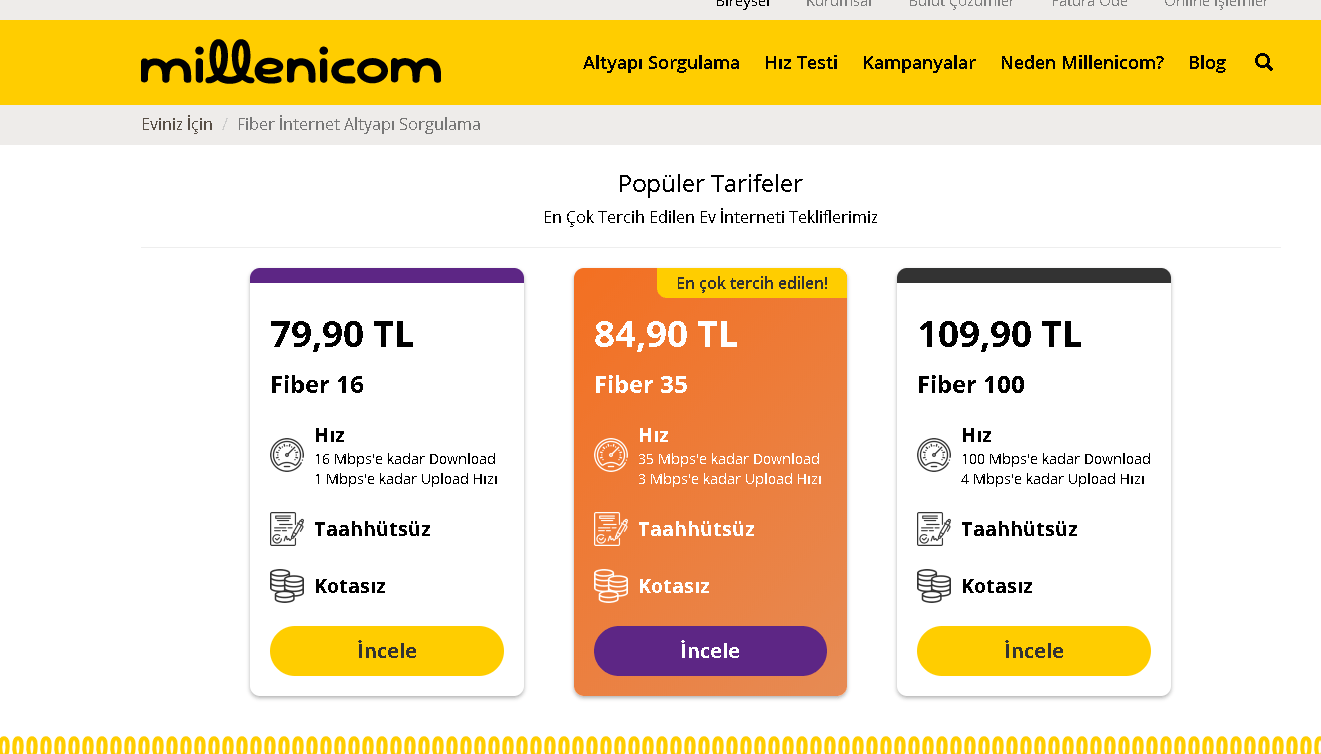Click Fiber 100 speedometer icon

[x=934, y=455]
